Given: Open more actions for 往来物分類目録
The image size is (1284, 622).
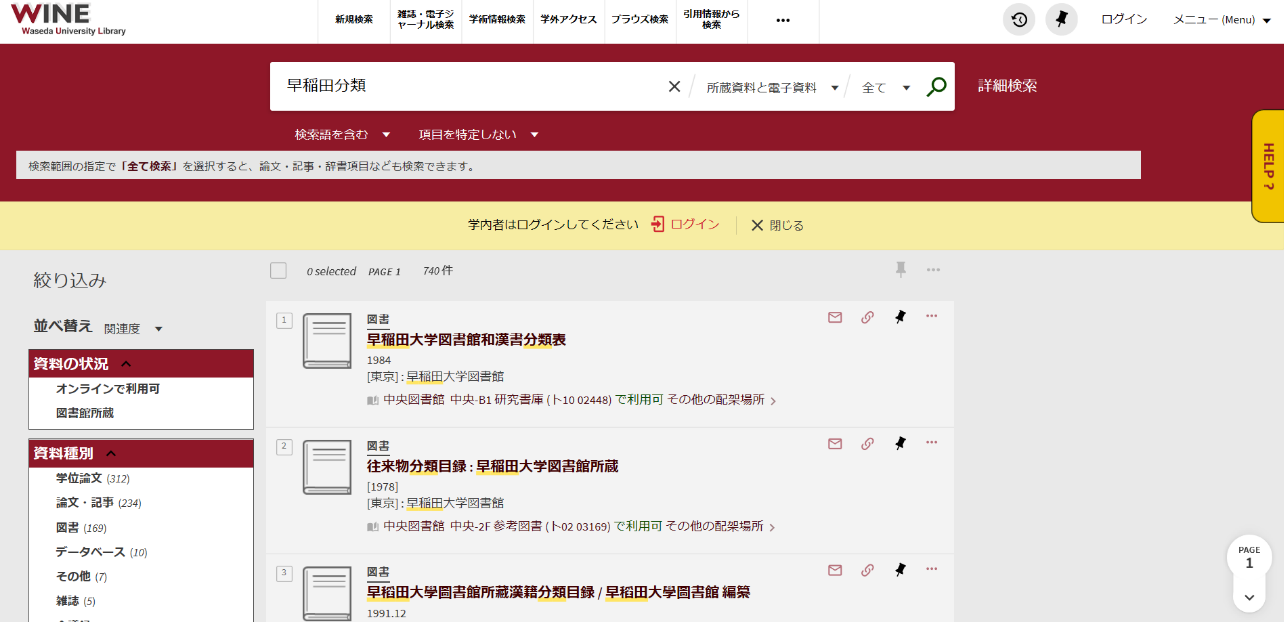Looking at the screenshot, I should [932, 443].
